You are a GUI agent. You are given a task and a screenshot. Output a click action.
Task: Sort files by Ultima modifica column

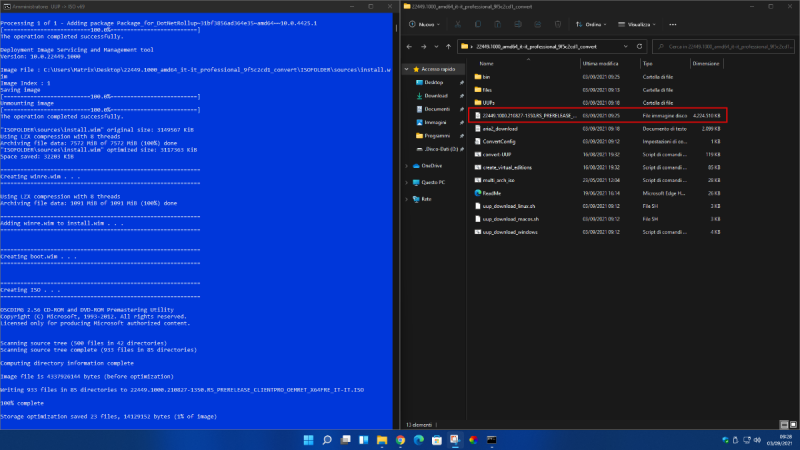(597, 63)
